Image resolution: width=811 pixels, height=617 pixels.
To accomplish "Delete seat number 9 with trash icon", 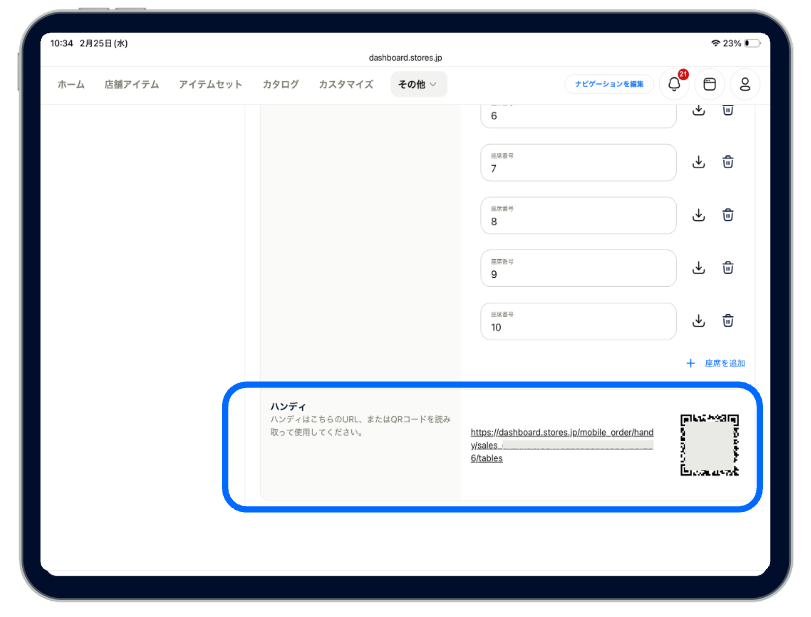I will tap(728, 268).
